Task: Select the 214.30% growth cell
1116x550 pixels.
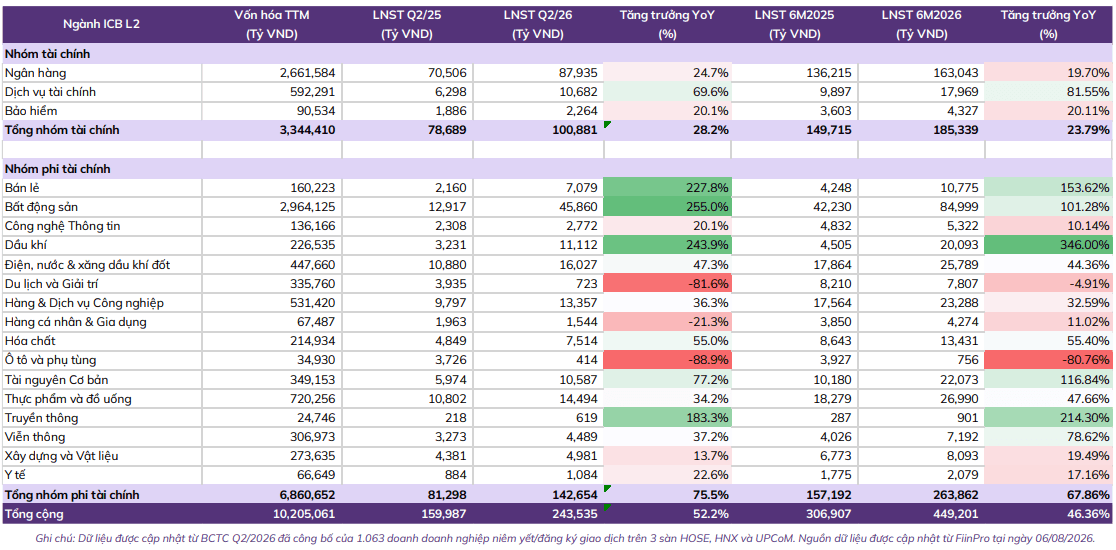Action: point(1049,418)
